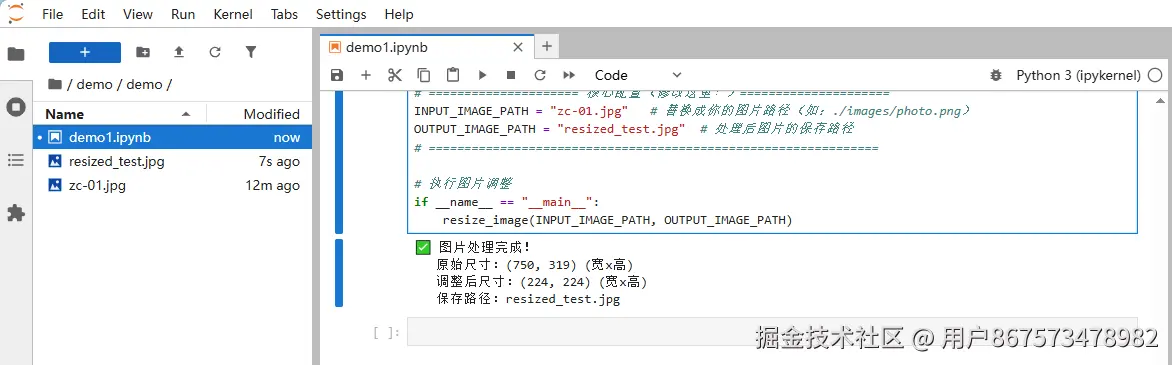Viewport: 1172px width, 365px height.
Task: Save the notebook with the disk icon
Action: click(337, 75)
